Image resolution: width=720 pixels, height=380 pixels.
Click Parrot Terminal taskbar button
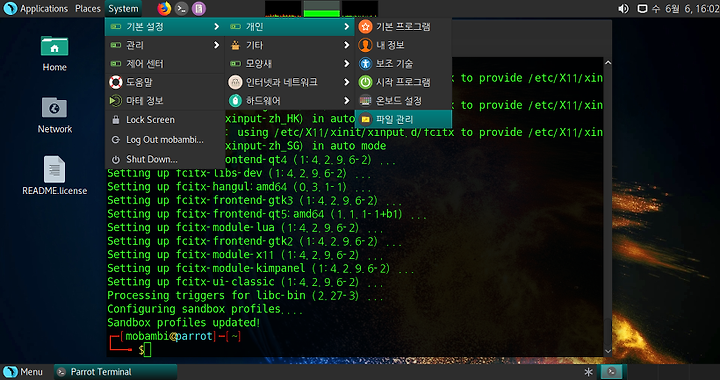point(115,372)
